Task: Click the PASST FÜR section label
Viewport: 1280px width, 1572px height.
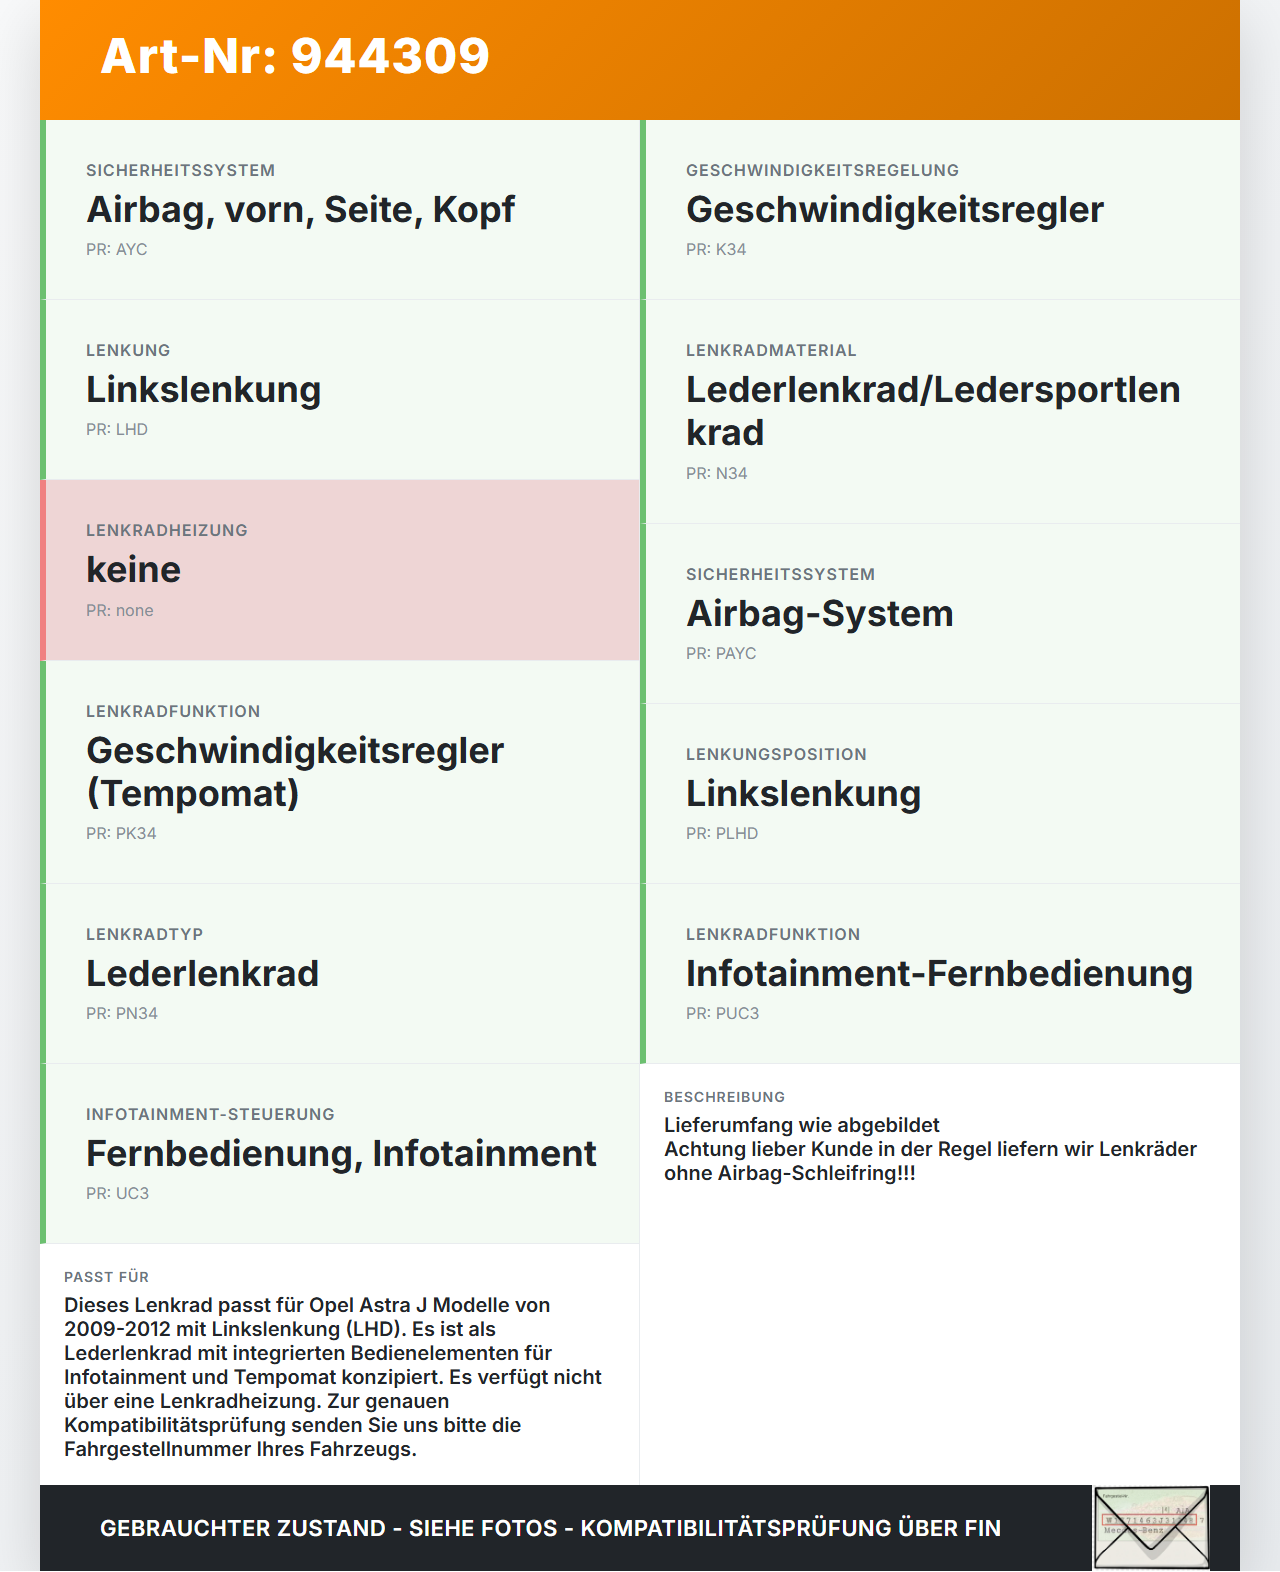Action: (x=106, y=1277)
